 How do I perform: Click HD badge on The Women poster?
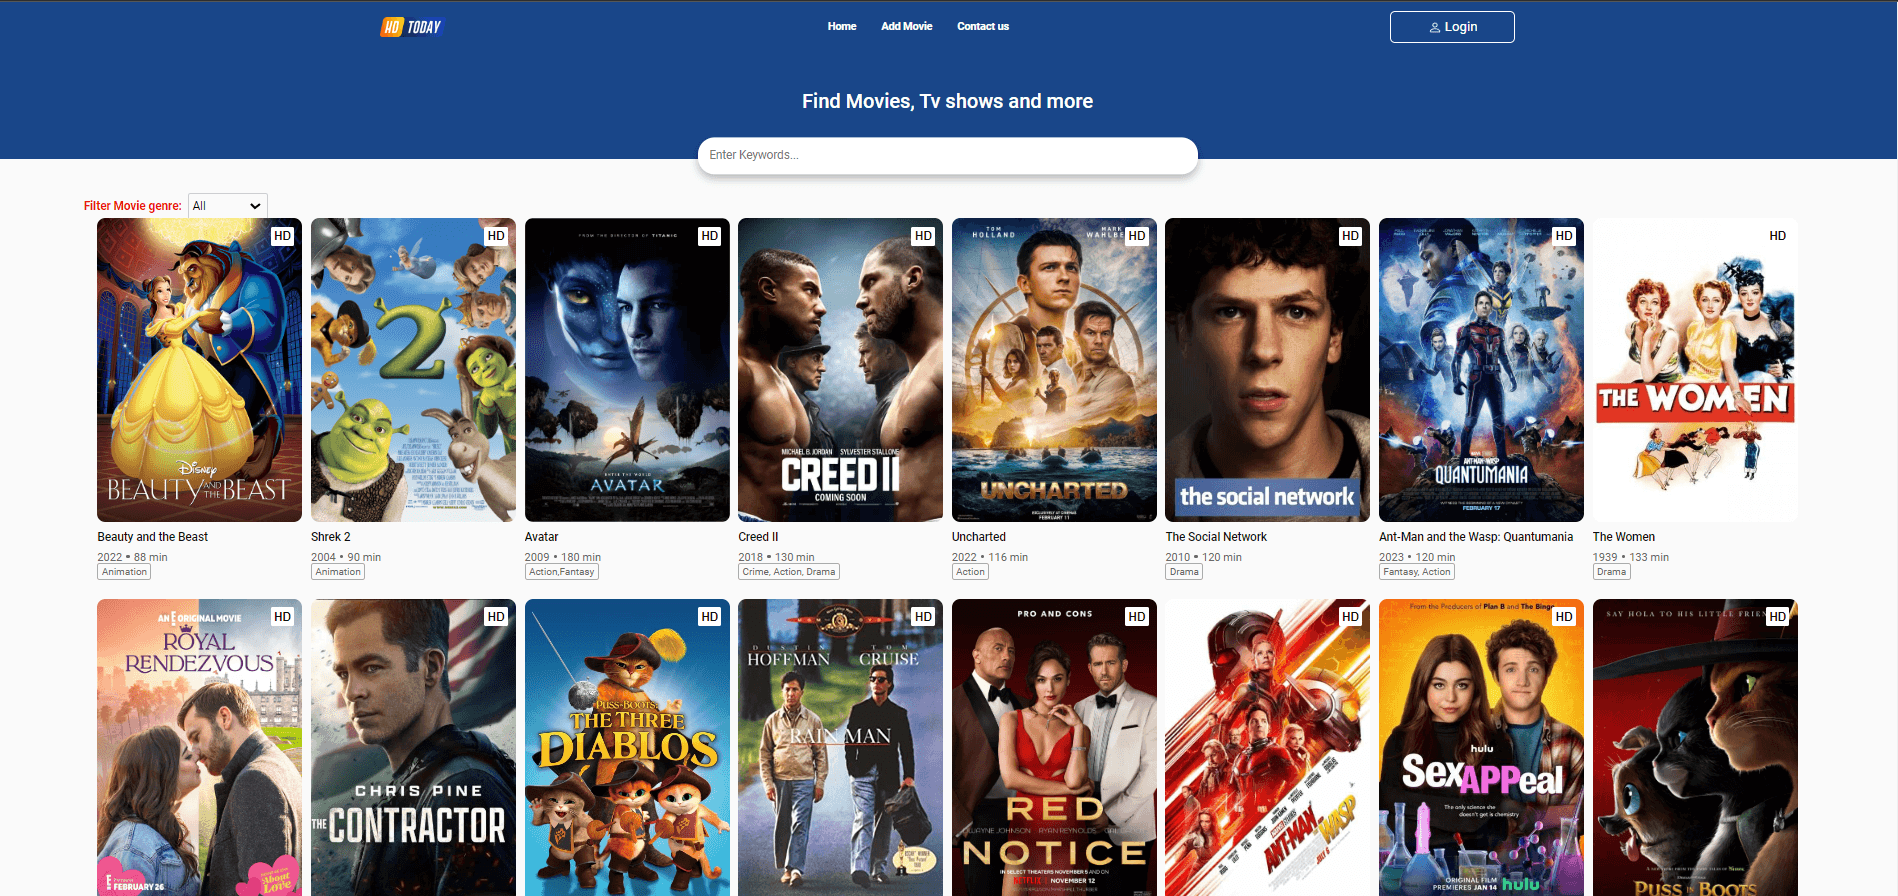pos(1778,236)
